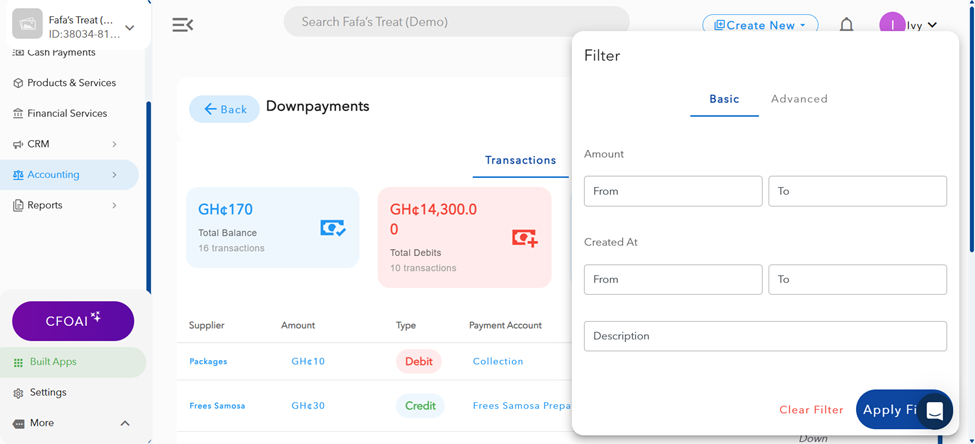Collapse the More section chevron
This screenshot has width=975, height=444.
[x=125, y=423]
